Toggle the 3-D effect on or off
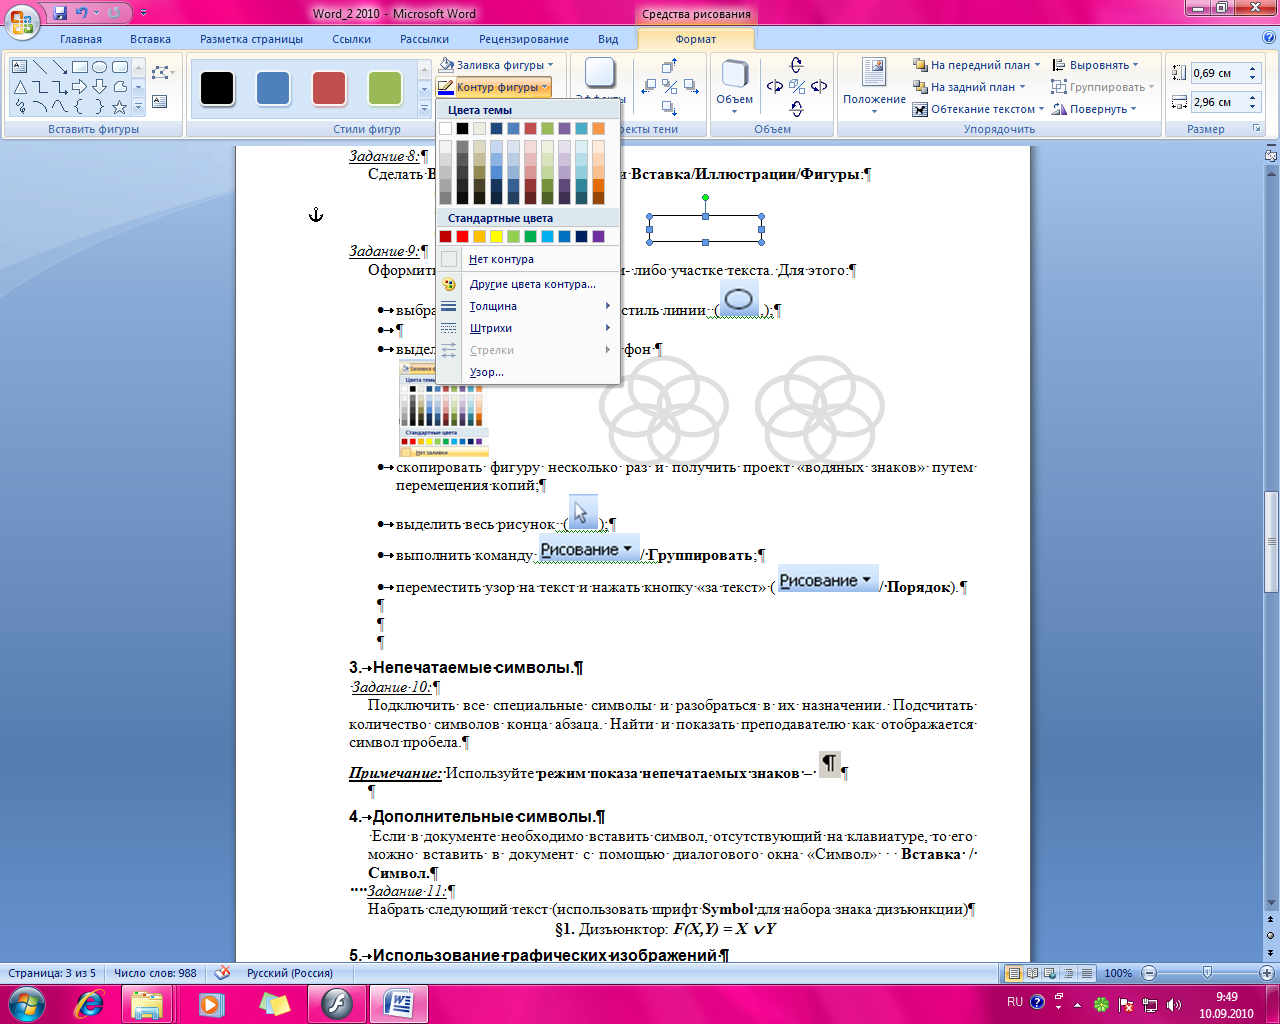This screenshot has height=1024, width=1280. click(796, 87)
